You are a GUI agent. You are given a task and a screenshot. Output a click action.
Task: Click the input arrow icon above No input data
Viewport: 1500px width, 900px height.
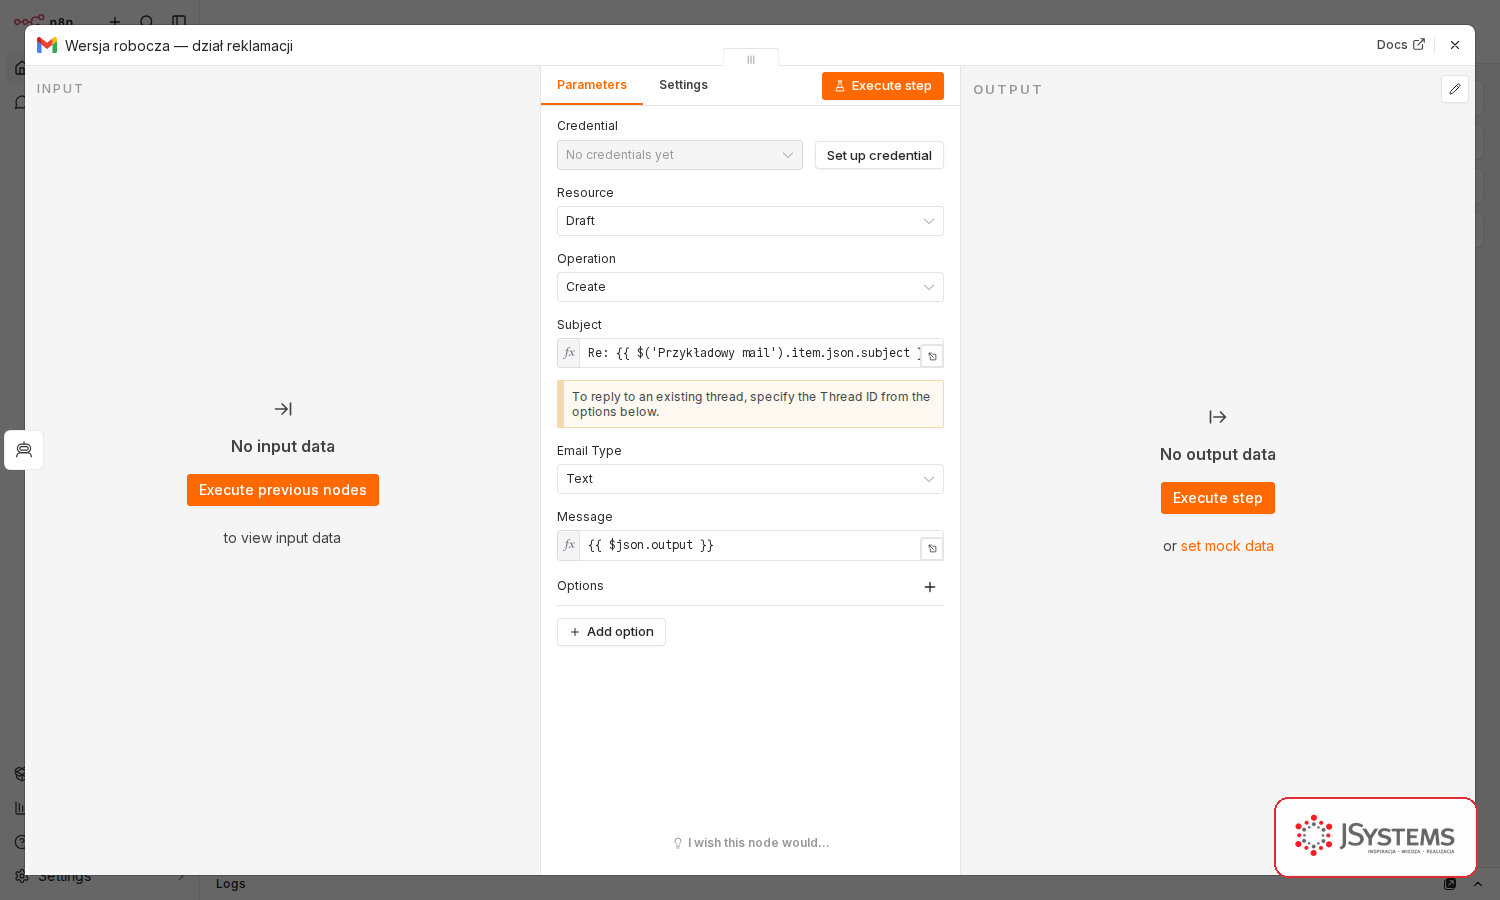[x=283, y=409]
